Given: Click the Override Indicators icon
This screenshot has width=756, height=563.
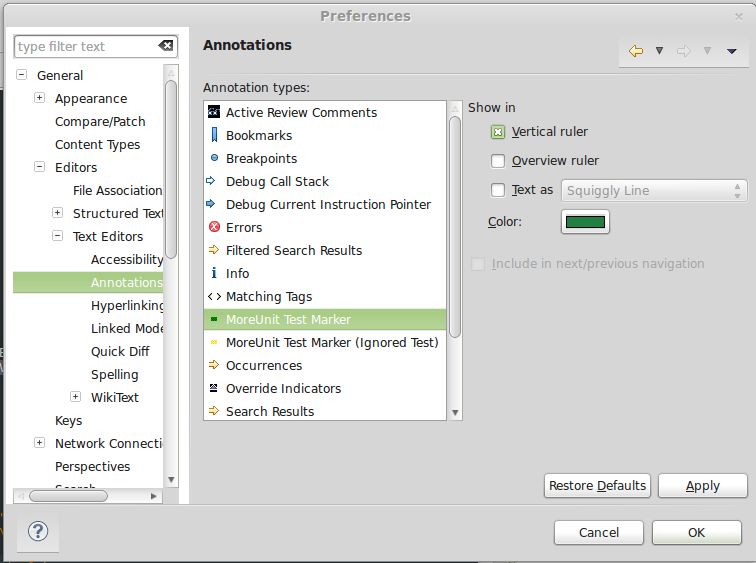Looking at the screenshot, I should click(x=214, y=388).
